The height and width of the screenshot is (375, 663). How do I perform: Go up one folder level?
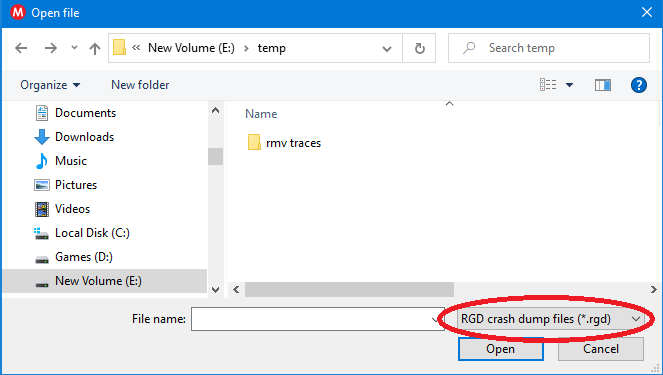pyautogui.click(x=95, y=48)
